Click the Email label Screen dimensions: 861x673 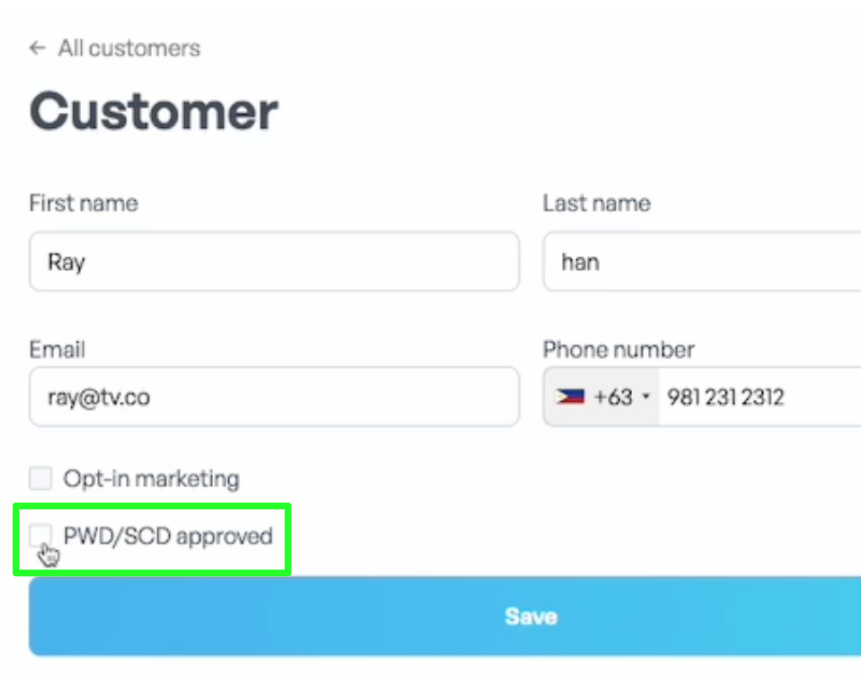click(x=57, y=350)
